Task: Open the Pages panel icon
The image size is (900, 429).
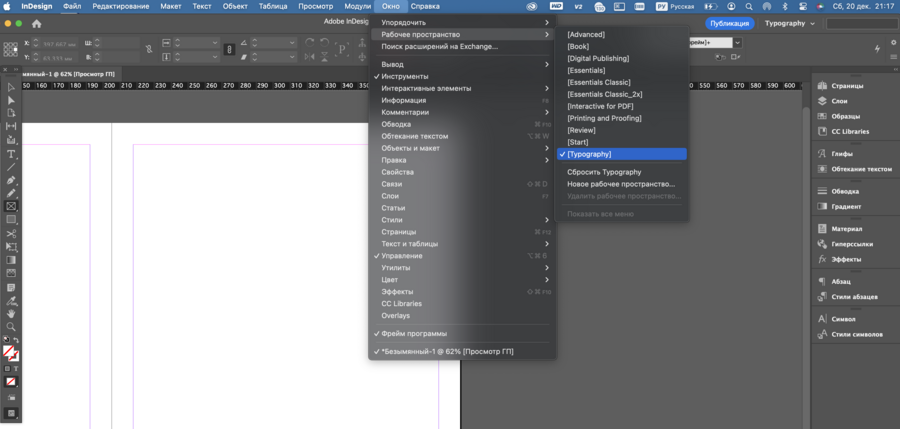Action: click(822, 86)
